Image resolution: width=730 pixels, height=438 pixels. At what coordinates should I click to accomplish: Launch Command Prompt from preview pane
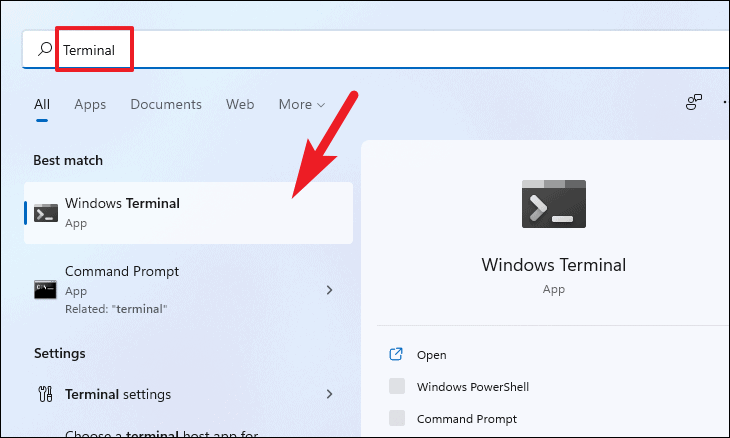pos(466,419)
